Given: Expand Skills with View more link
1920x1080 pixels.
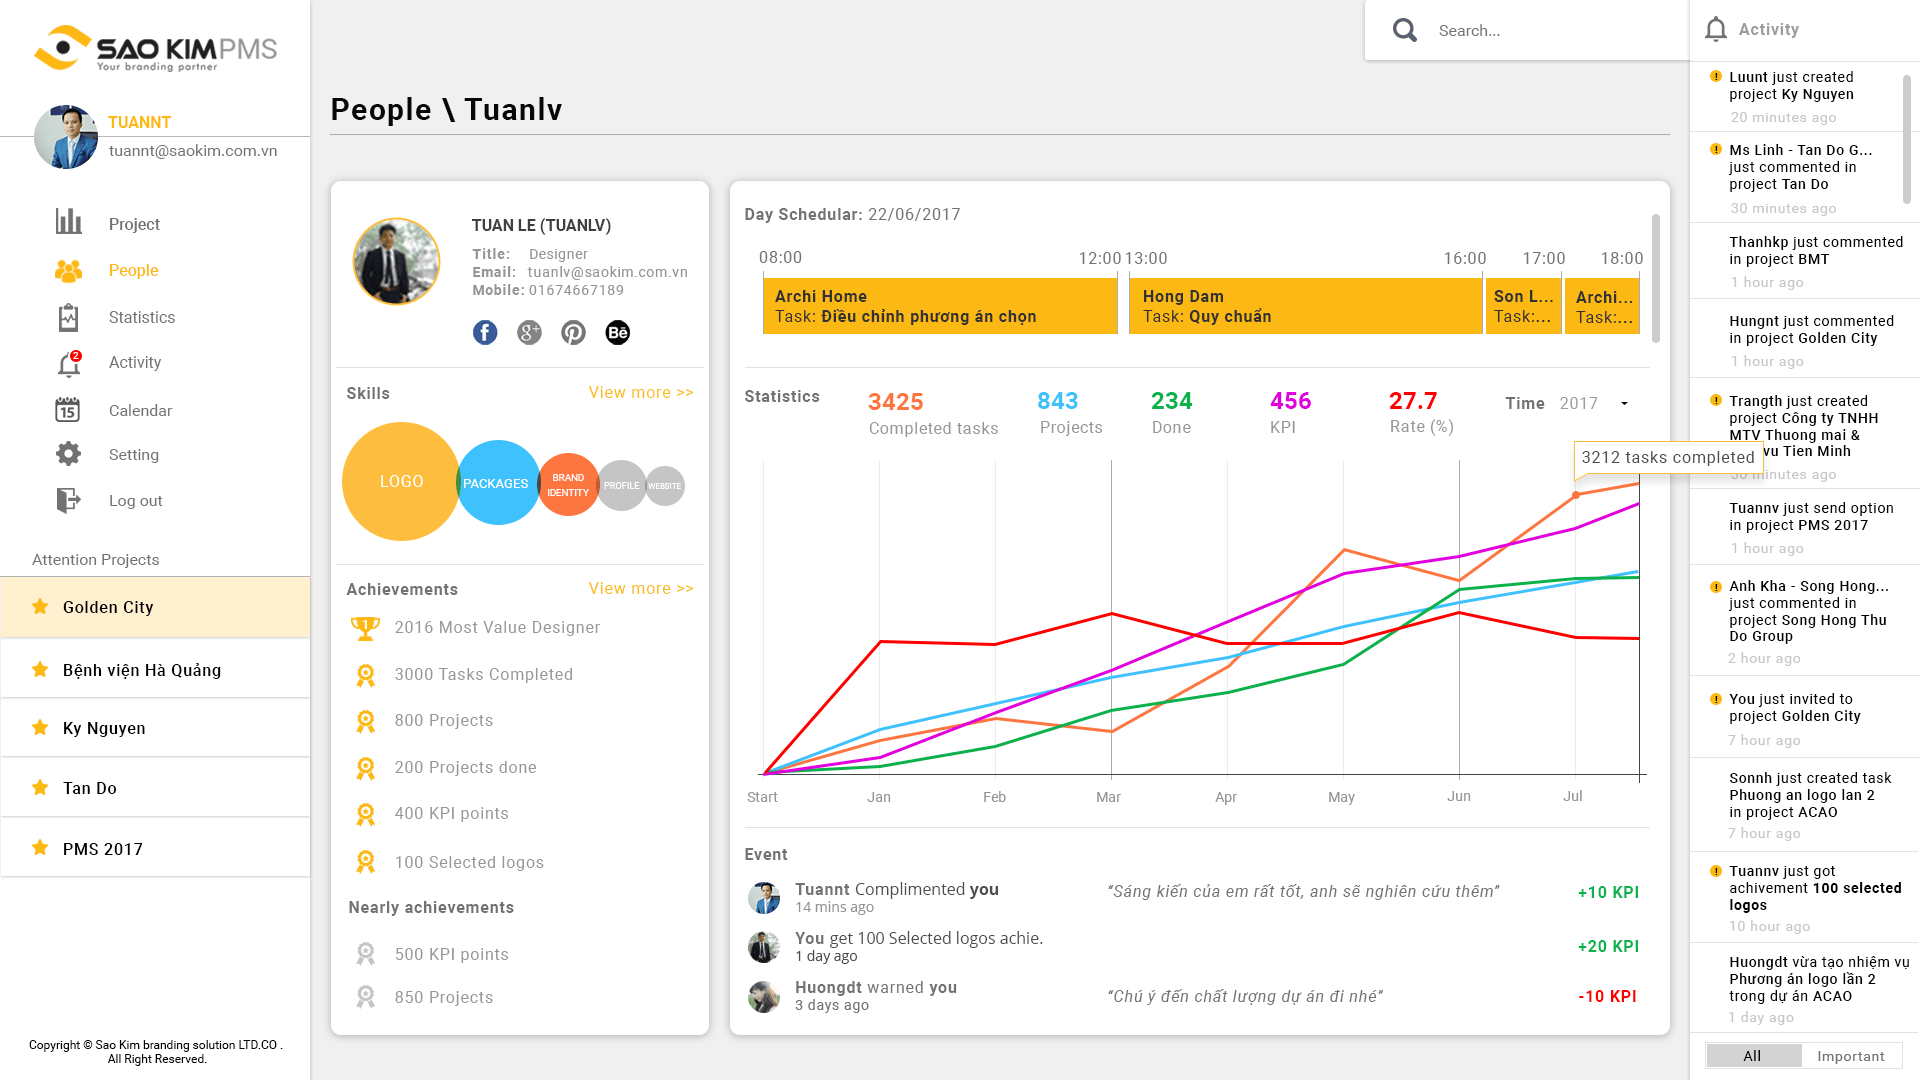Looking at the screenshot, I should 641,392.
